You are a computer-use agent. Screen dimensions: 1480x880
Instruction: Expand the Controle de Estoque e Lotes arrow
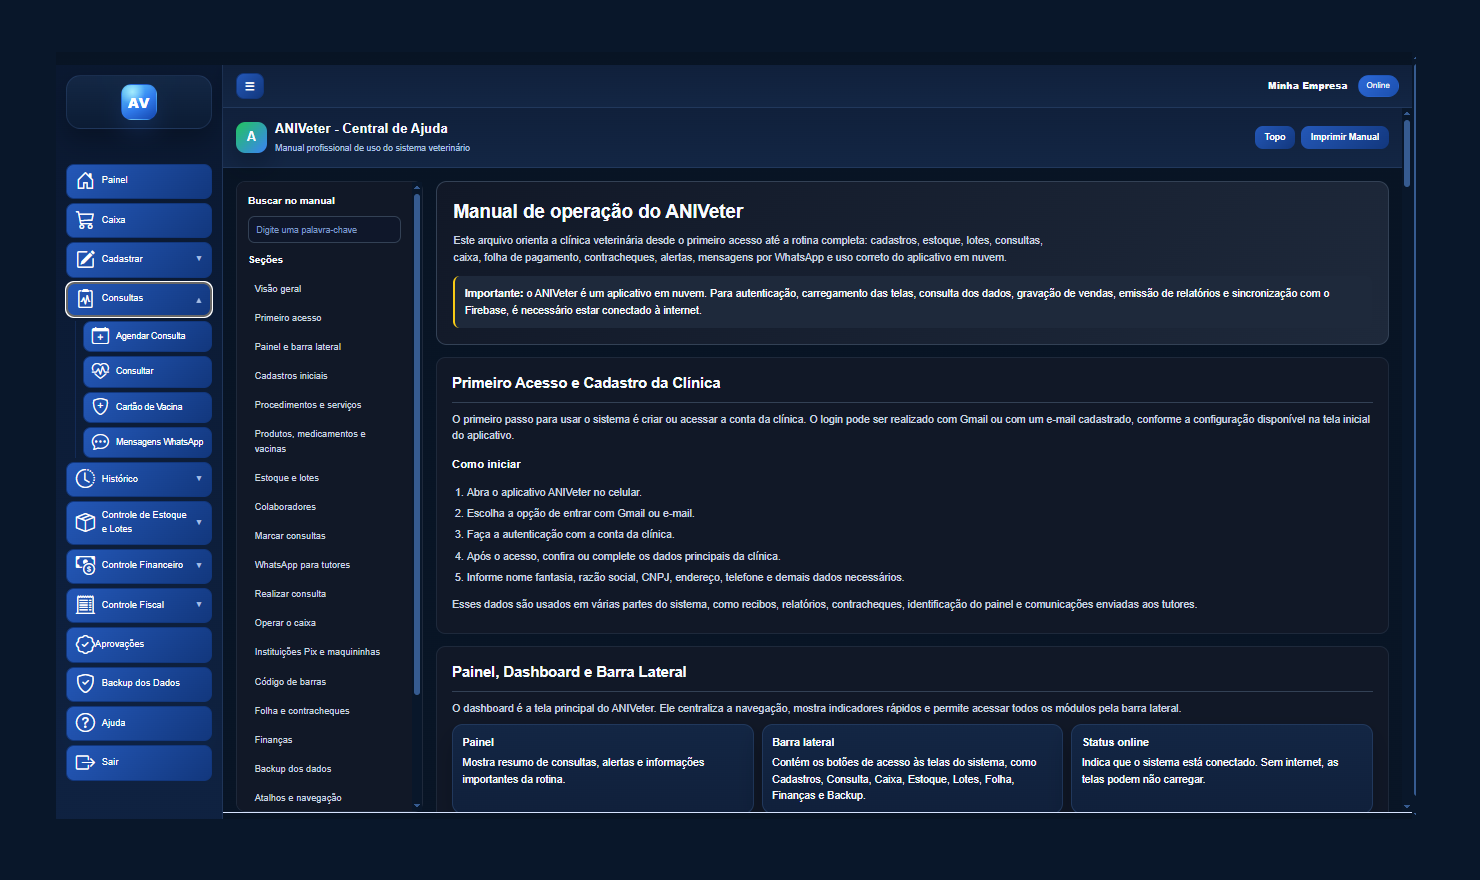(199, 522)
